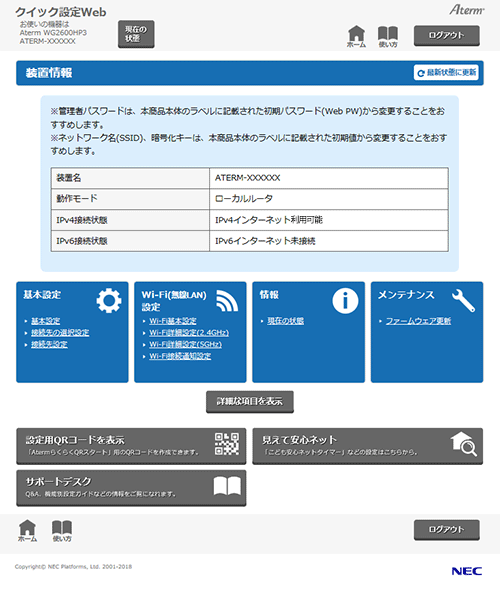Click the Home icon in the footer

pyautogui.click(x=27, y=530)
